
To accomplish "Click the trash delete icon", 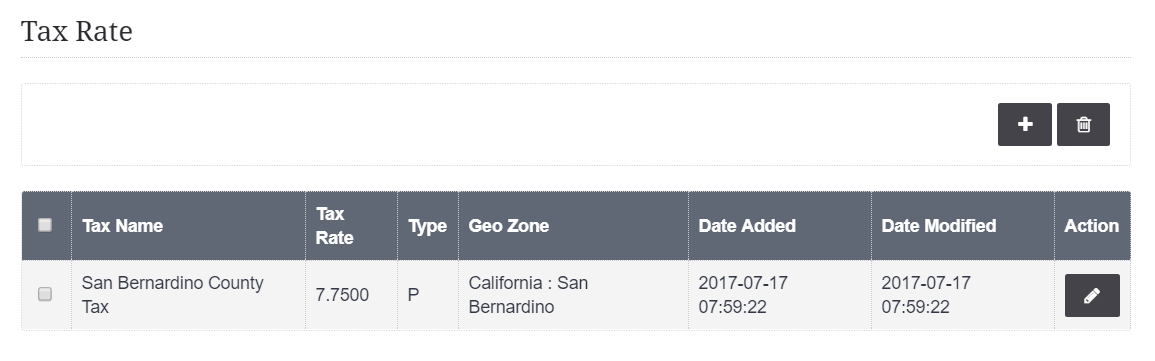I will 1084,125.
